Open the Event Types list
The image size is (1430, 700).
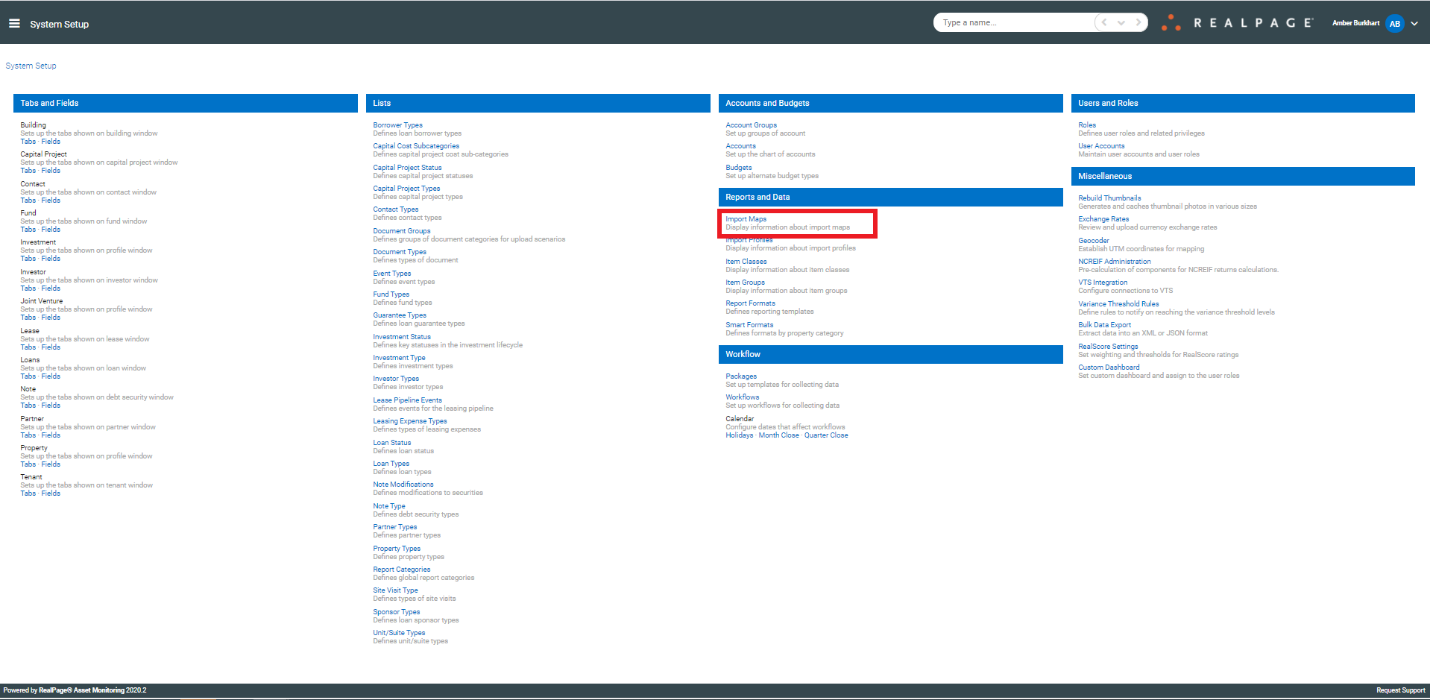(x=392, y=273)
